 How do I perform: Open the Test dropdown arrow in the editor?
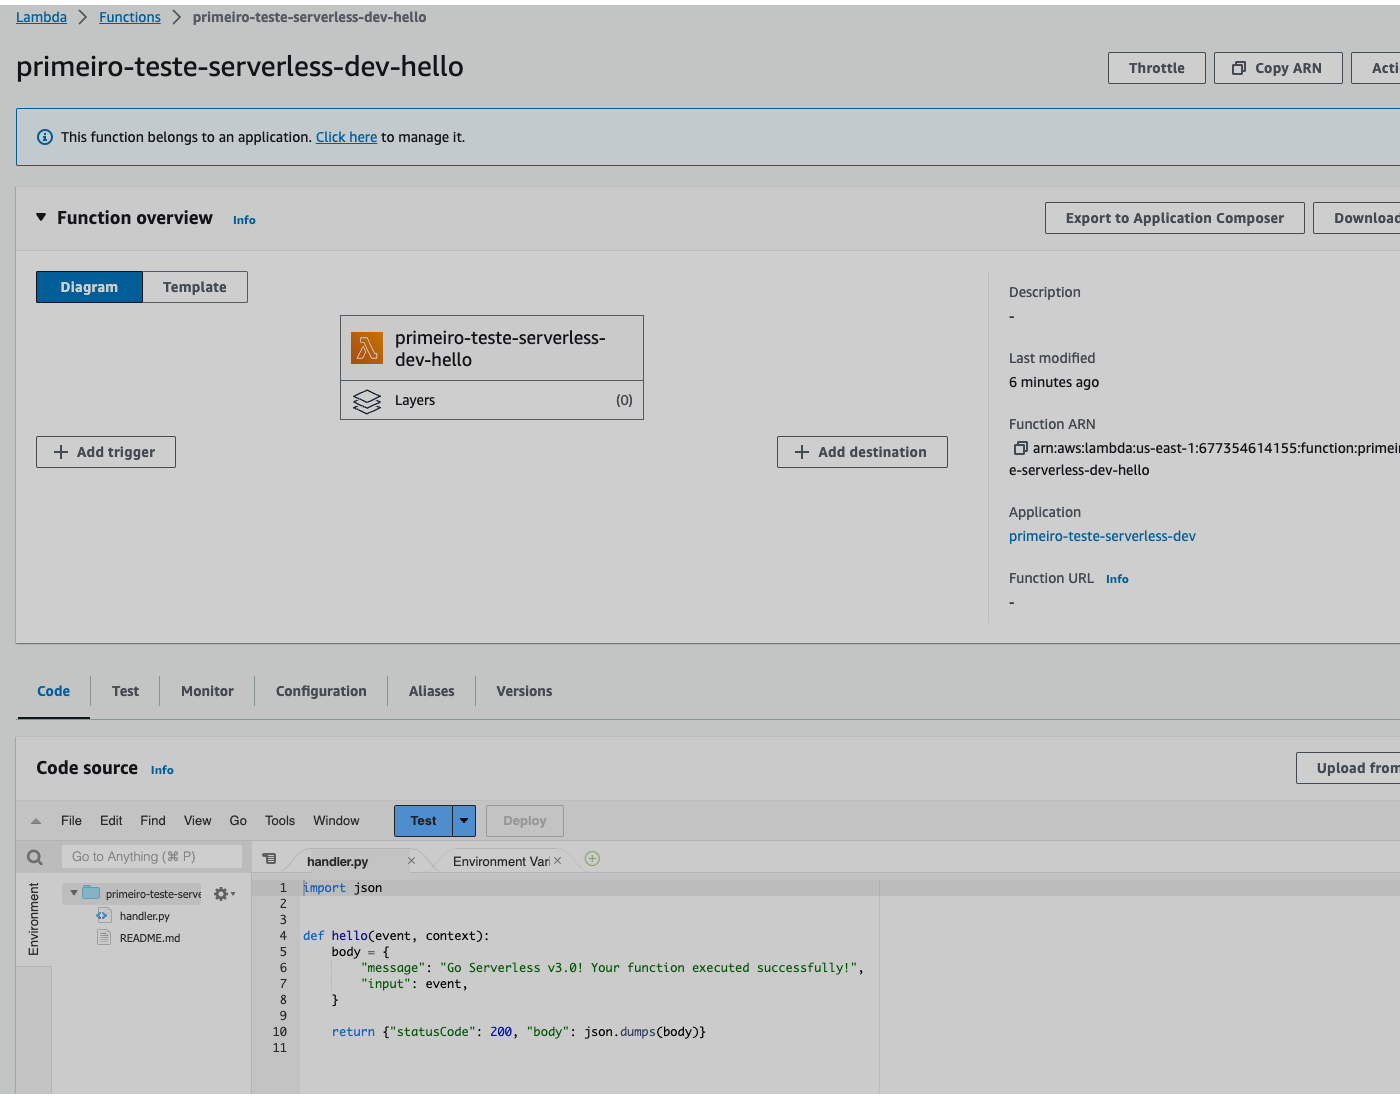(464, 820)
